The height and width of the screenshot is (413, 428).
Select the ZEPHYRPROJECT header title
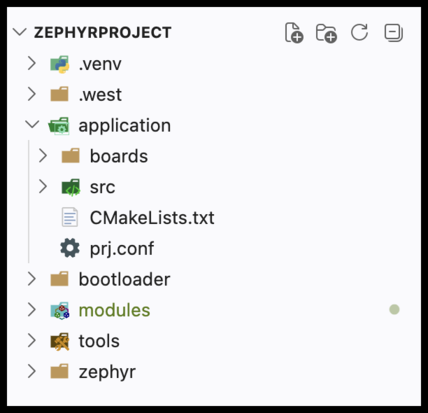coord(103,33)
